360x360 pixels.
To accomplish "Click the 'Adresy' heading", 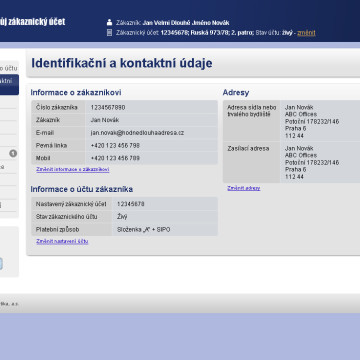I will tap(236, 93).
